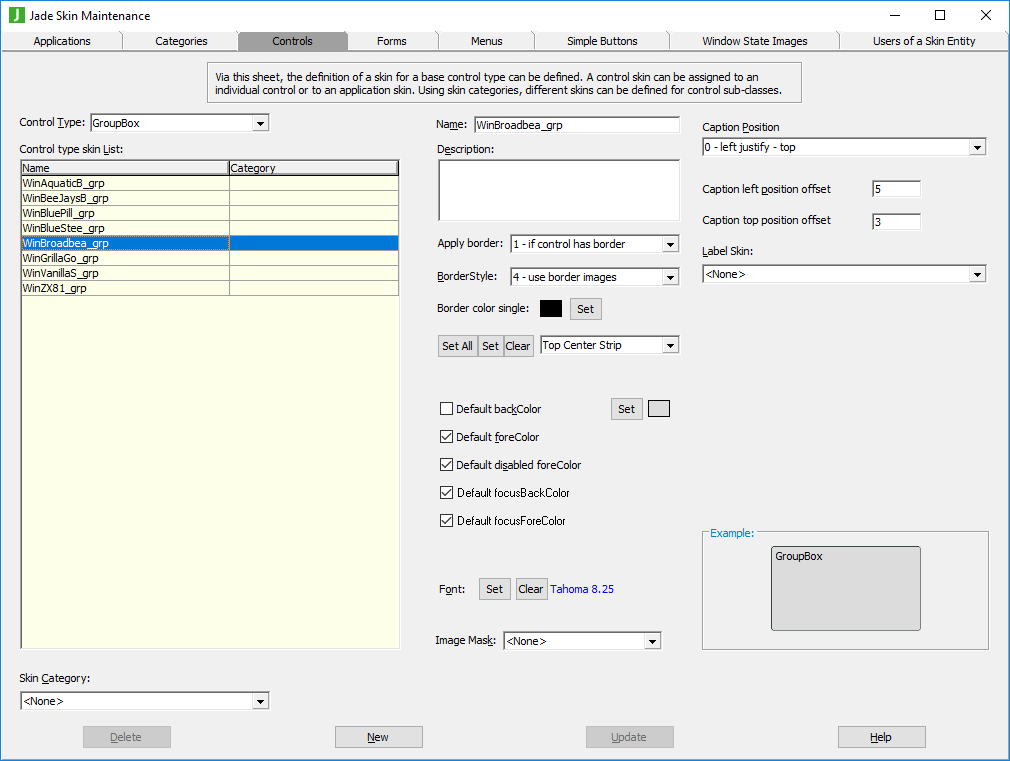The height and width of the screenshot is (761, 1010).
Task: Switch to the Applications tab
Action: point(62,41)
